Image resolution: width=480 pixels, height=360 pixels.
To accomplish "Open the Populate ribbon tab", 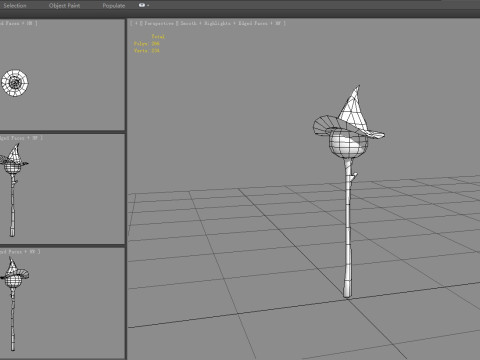I will pyautogui.click(x=114, y=6).
